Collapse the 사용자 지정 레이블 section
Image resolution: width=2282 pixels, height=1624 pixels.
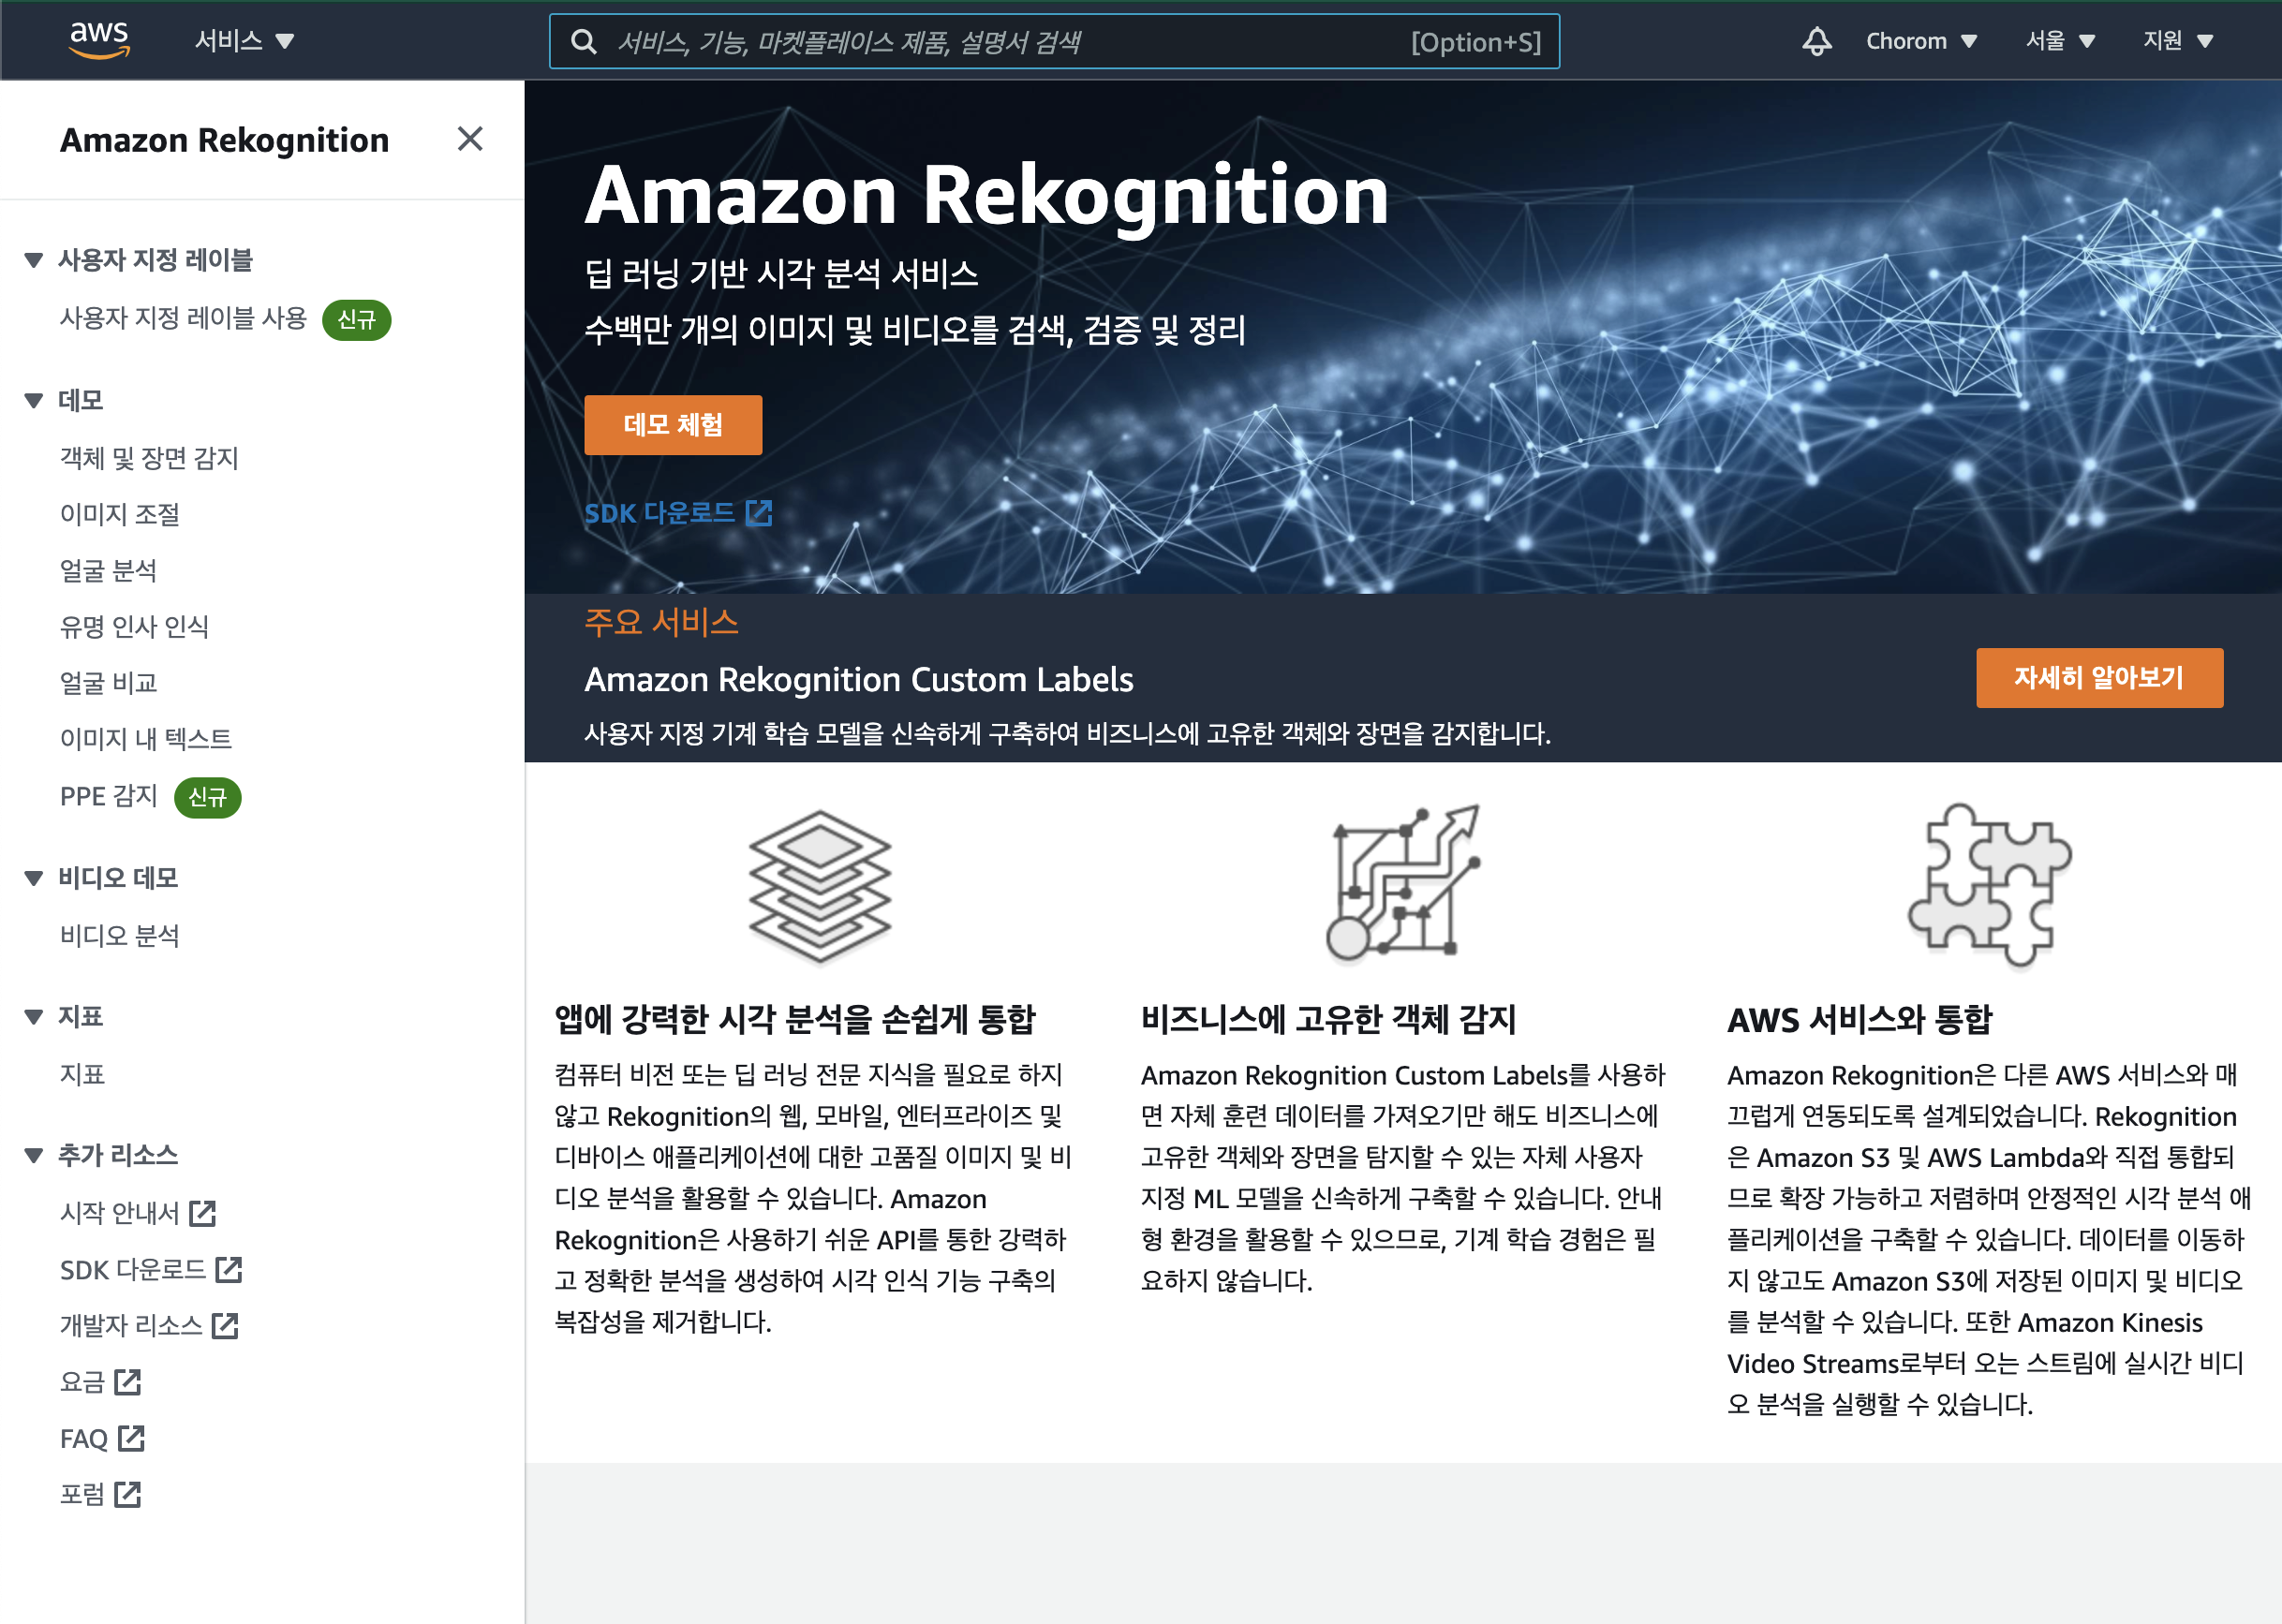pyautogui.click(x=34, y=260)
